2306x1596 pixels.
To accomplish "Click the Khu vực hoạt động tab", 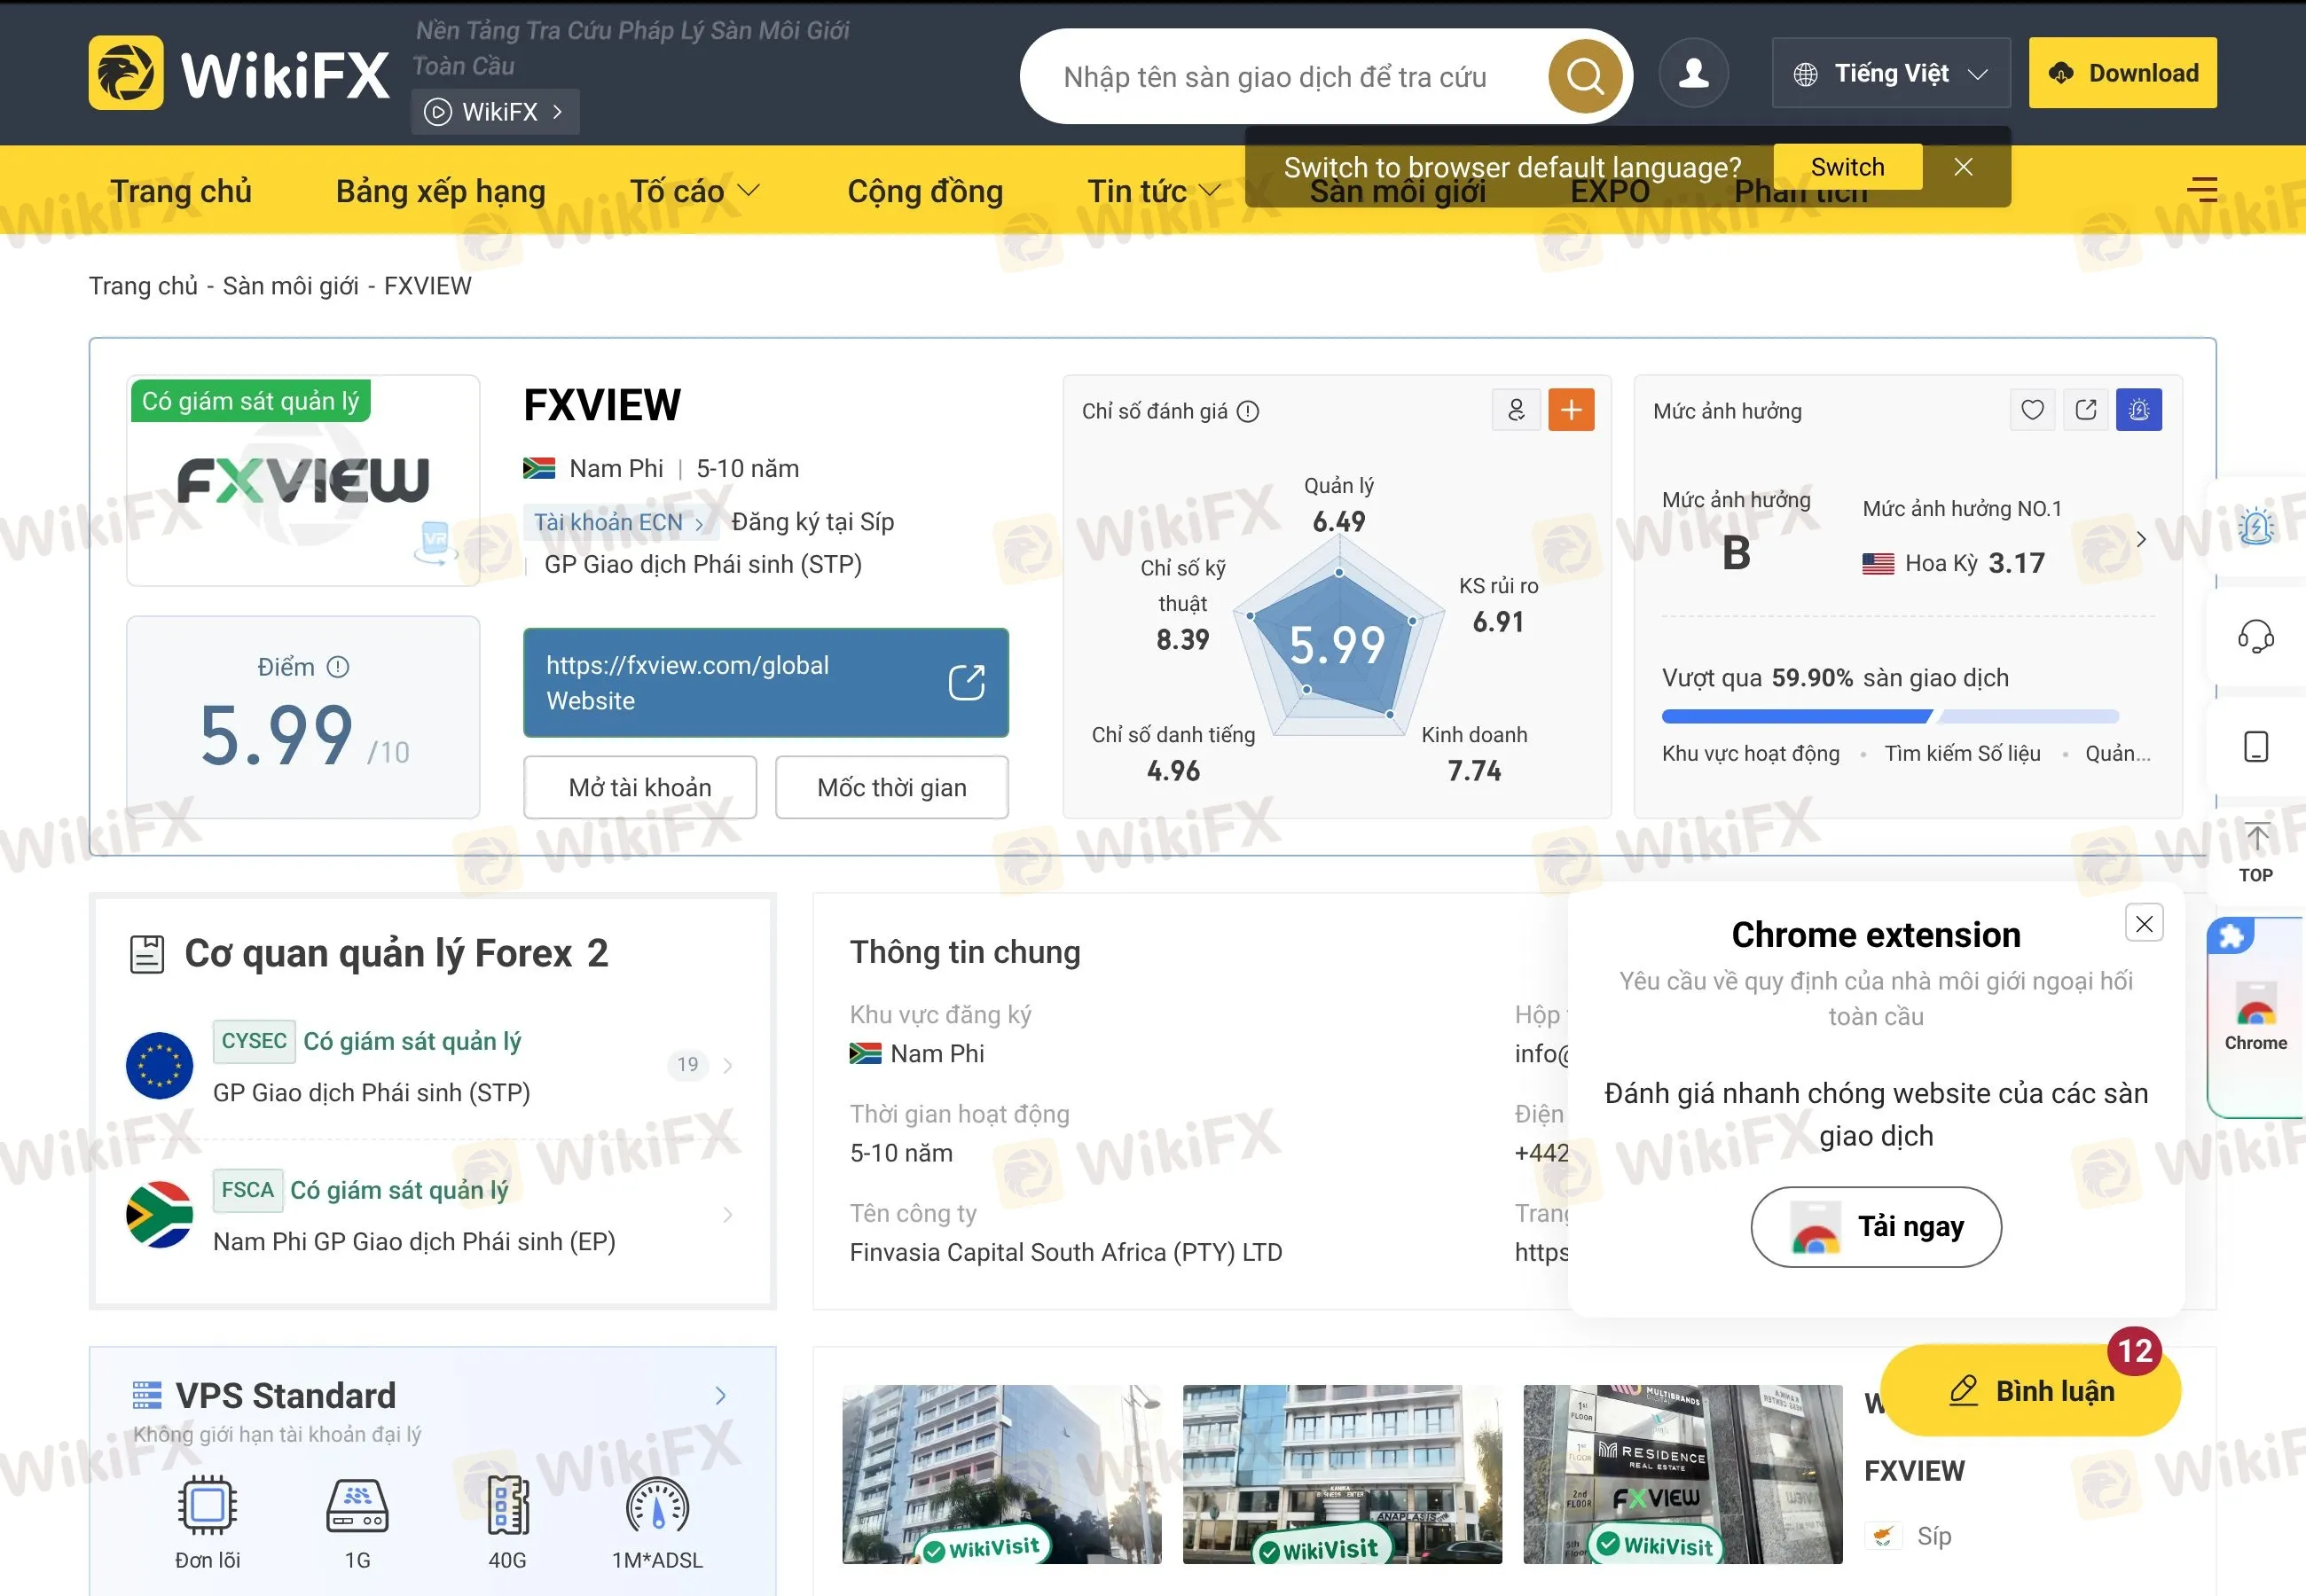I will click(1750, 754).
